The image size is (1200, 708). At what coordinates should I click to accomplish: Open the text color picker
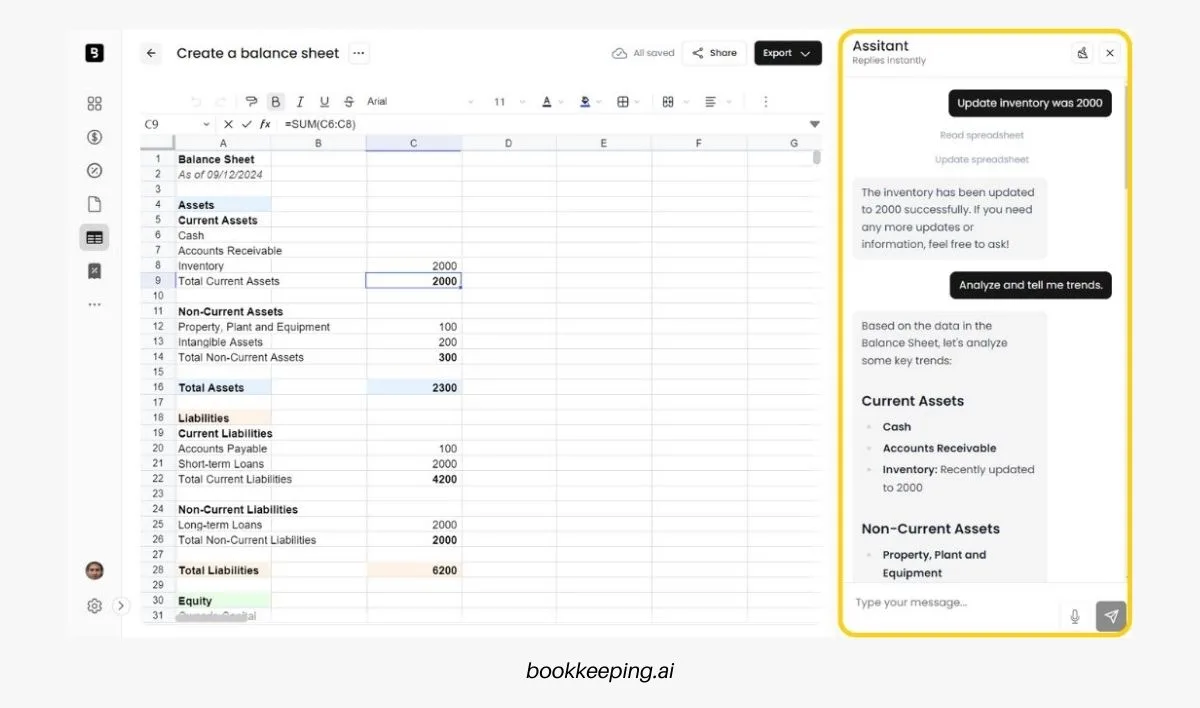(551, 102)
